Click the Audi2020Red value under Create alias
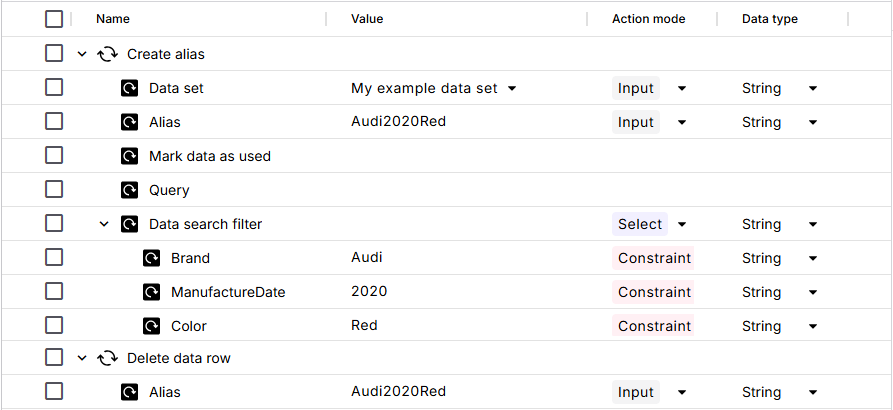The image size is (893, 410). click(x=398, y=122)
